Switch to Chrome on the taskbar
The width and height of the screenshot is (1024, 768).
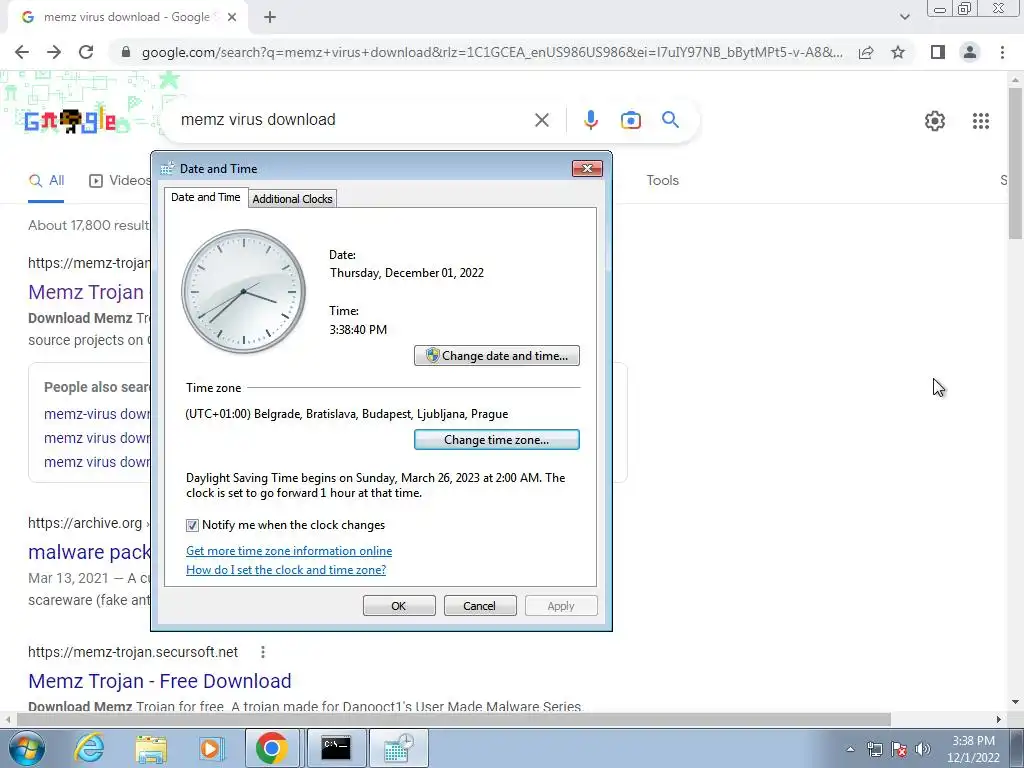[x=272, y=748]
